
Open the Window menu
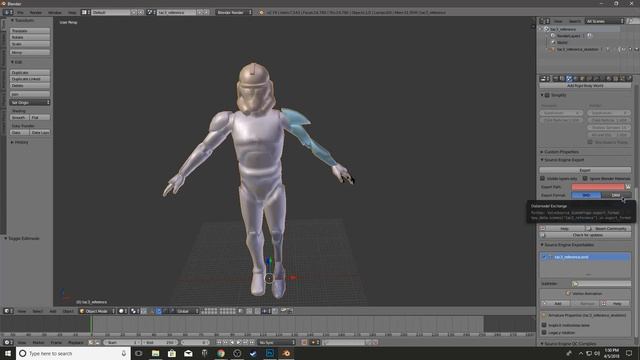pos(55,13)
